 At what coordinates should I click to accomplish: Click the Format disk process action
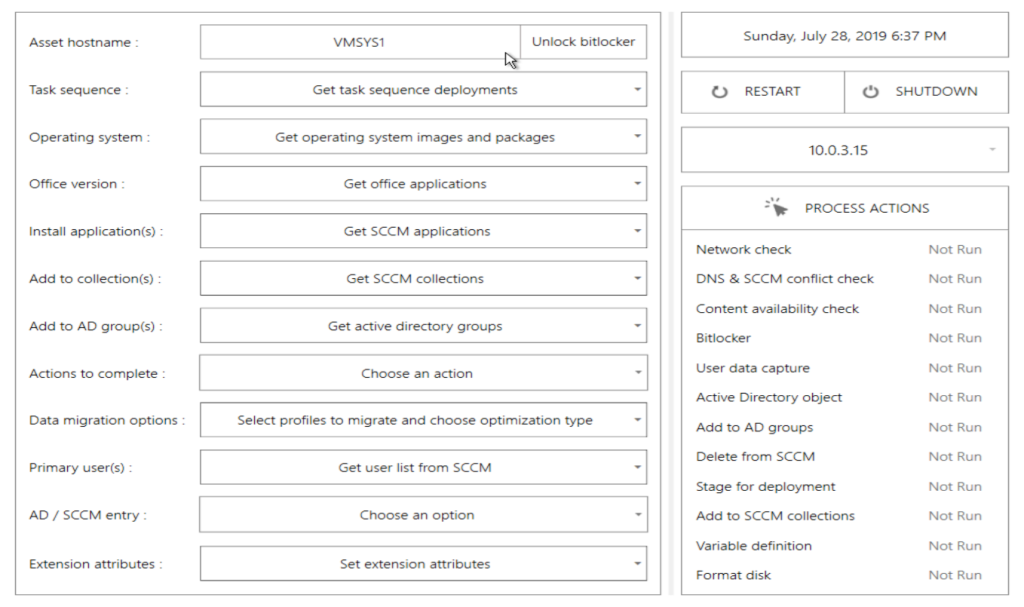click(733, 576)
